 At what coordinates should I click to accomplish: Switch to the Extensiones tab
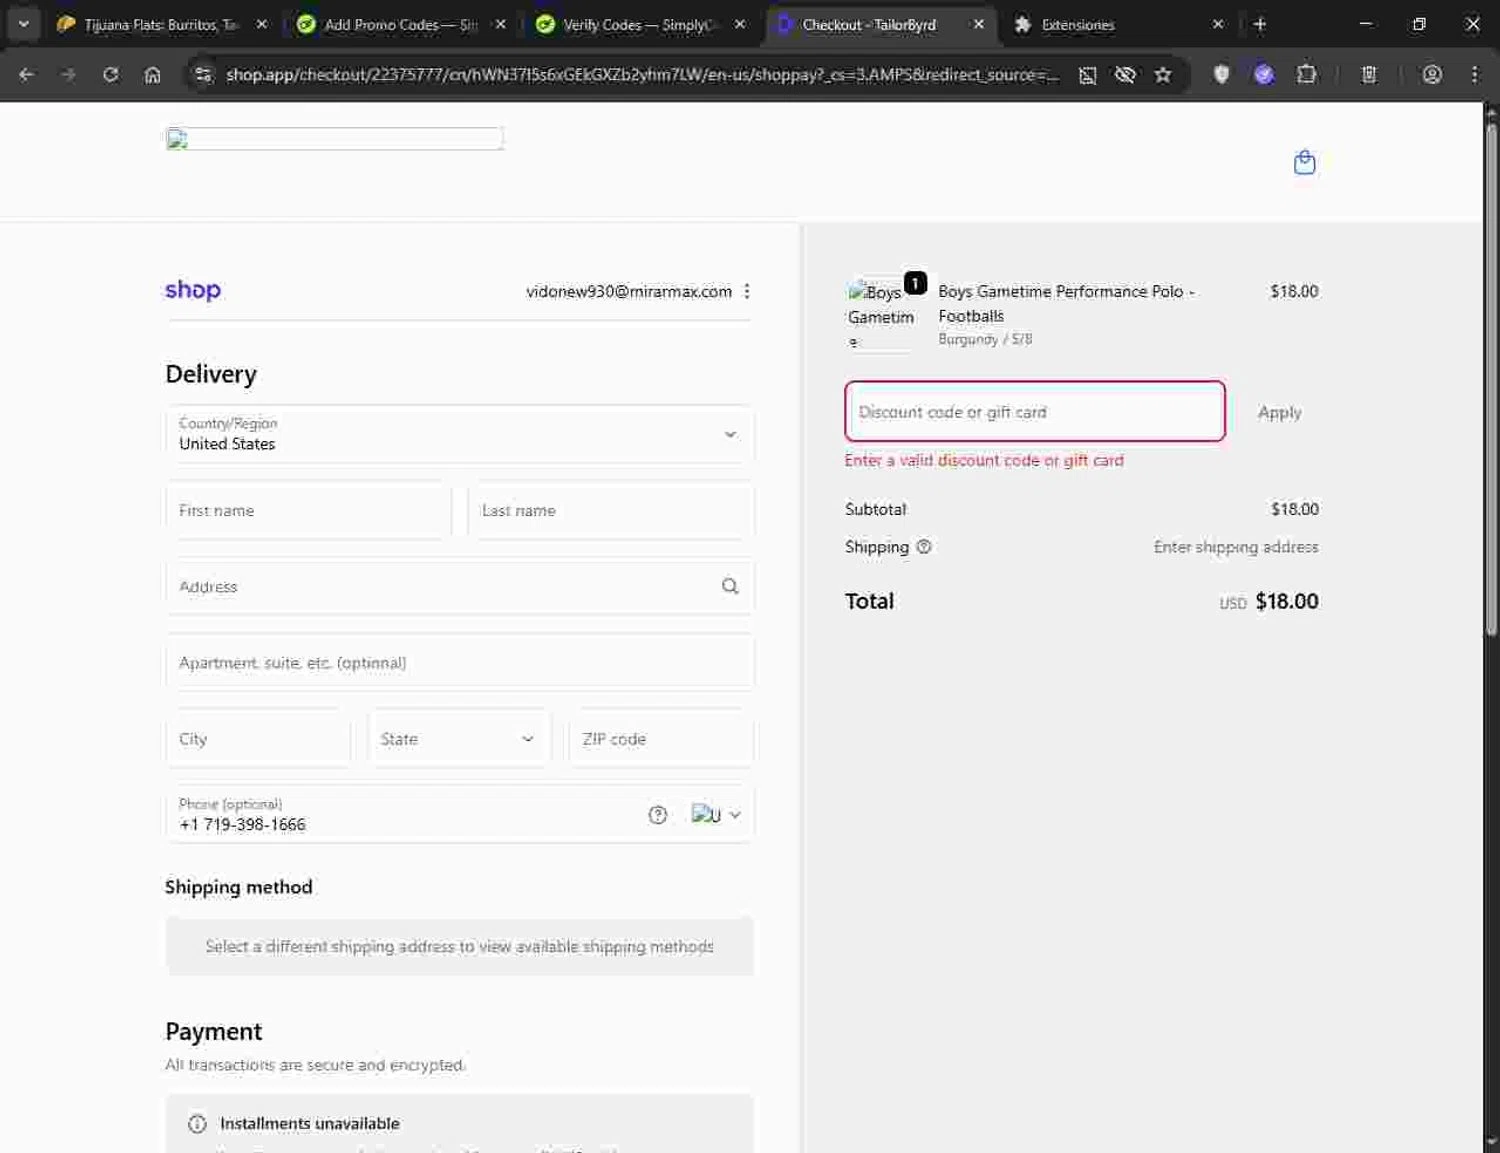(1118, 24)
